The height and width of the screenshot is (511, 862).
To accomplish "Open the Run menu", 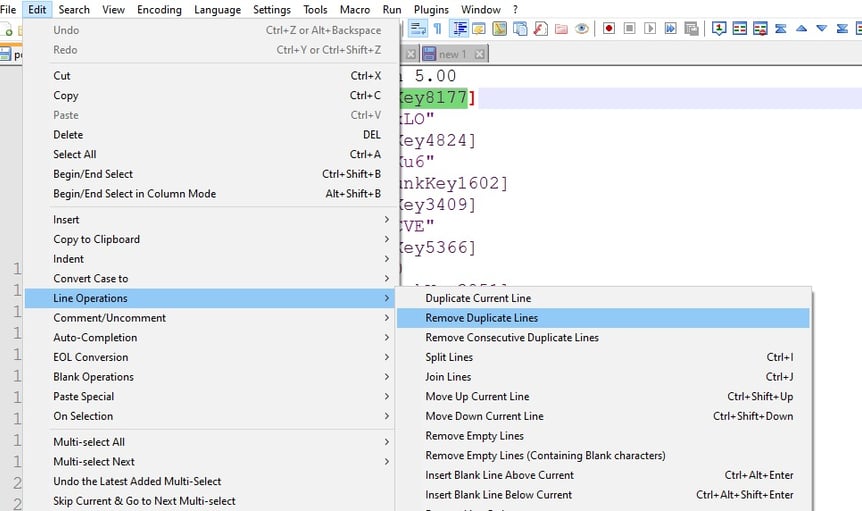I will point(392,9).
